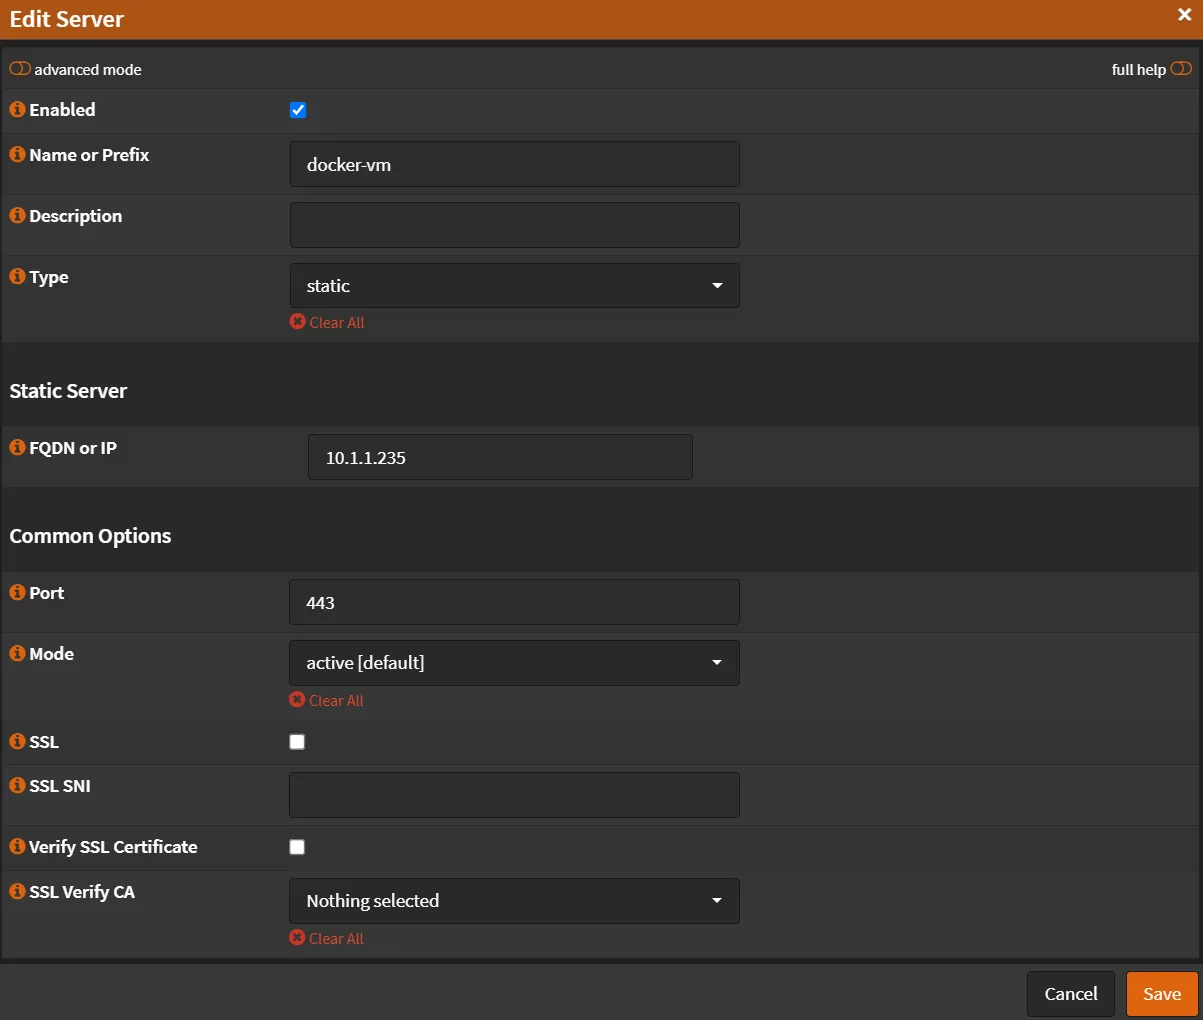This screenshot has width=1203, height=1020.
Task: Open help for the Port info icon
Action: coord(17,593)
